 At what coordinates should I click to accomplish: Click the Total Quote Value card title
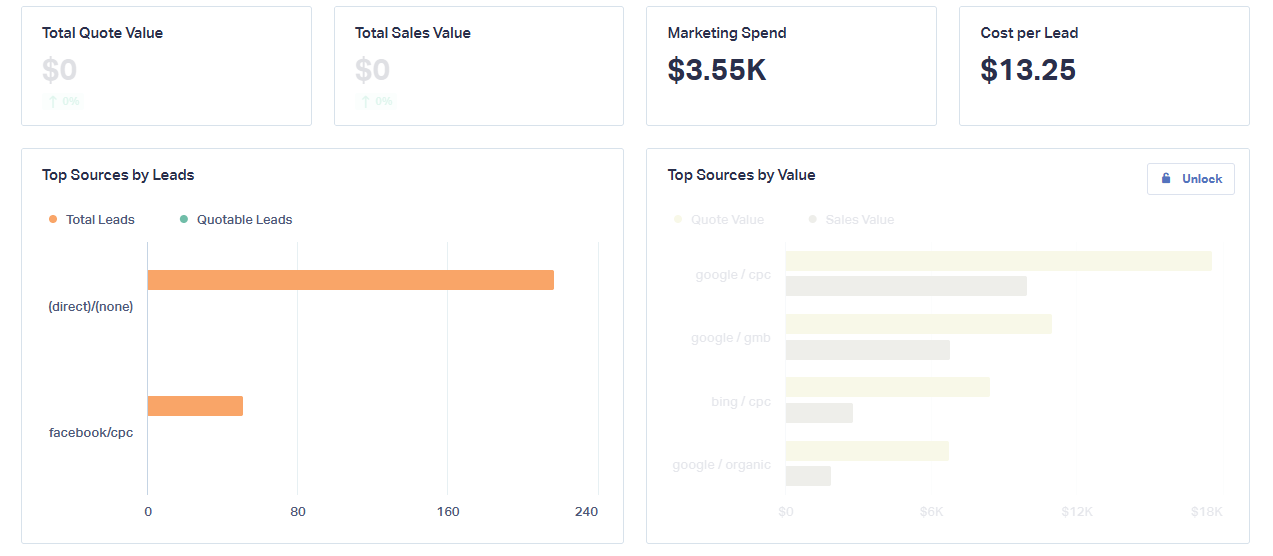pyautogui.click(x=102, y=33)
